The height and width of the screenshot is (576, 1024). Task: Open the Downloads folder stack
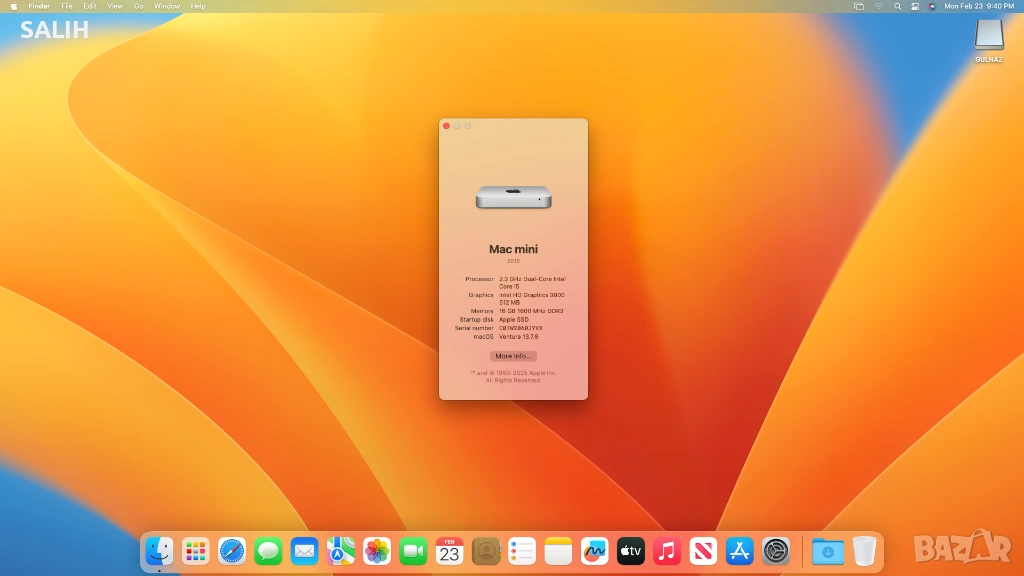[x=827, y=551]
